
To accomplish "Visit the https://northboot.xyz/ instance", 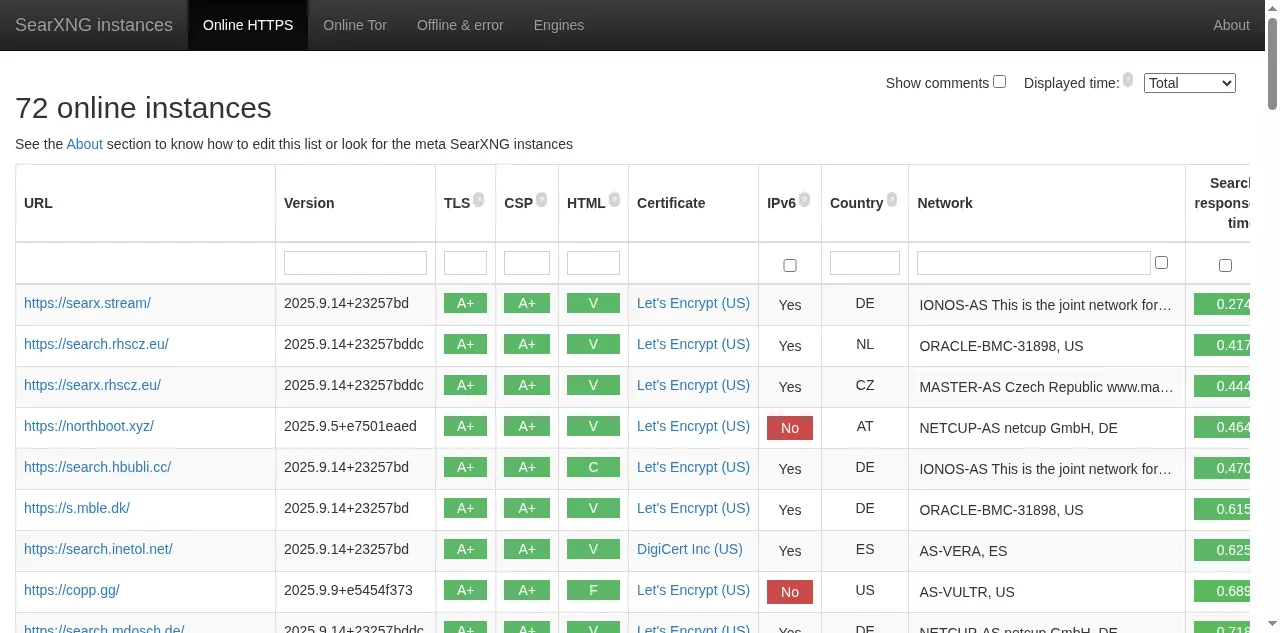I will pyautogui.click(x=89, y=426).
